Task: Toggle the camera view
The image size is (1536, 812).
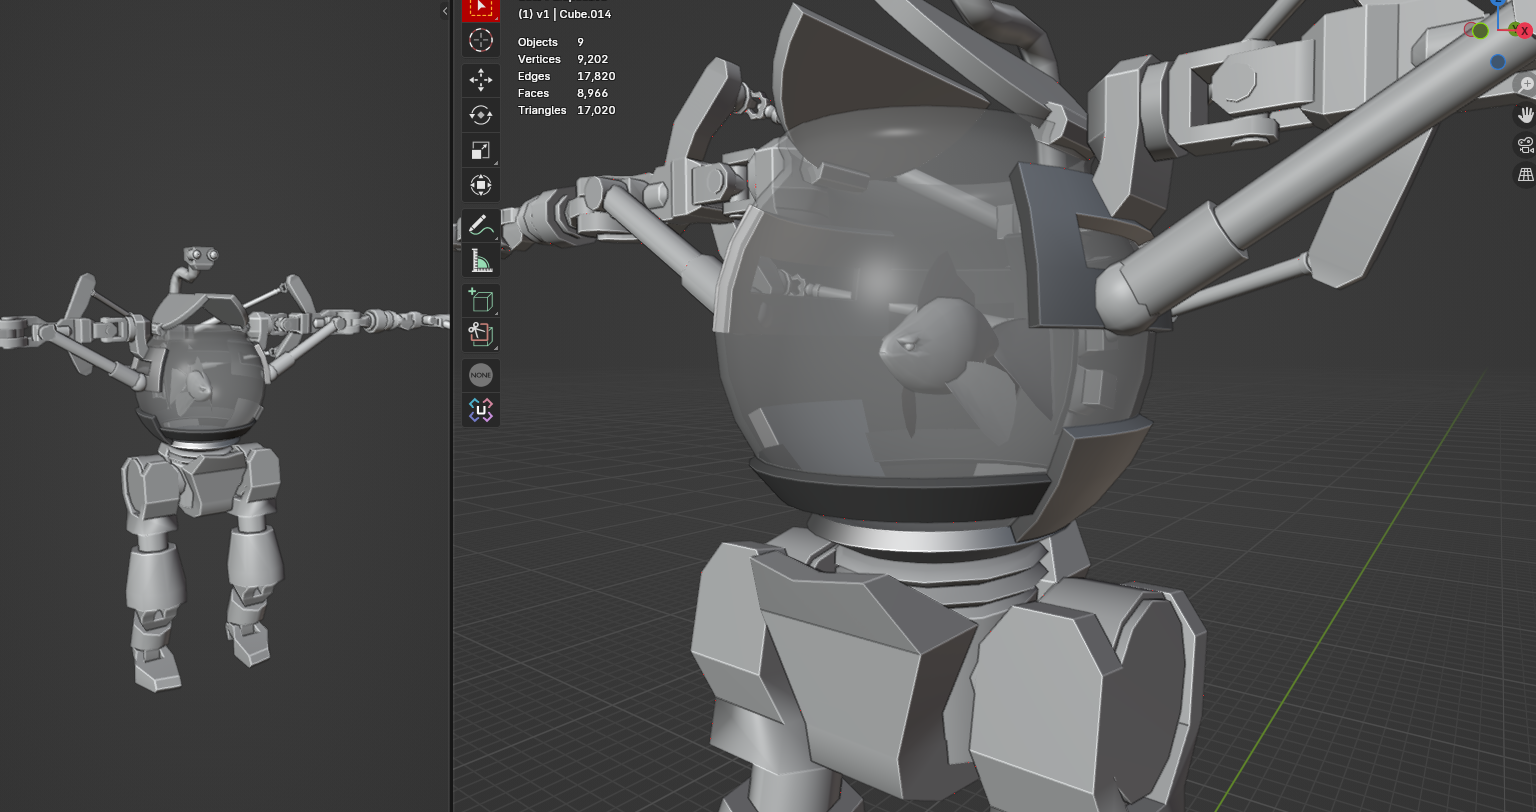Action: click(x=1526, y=145)
